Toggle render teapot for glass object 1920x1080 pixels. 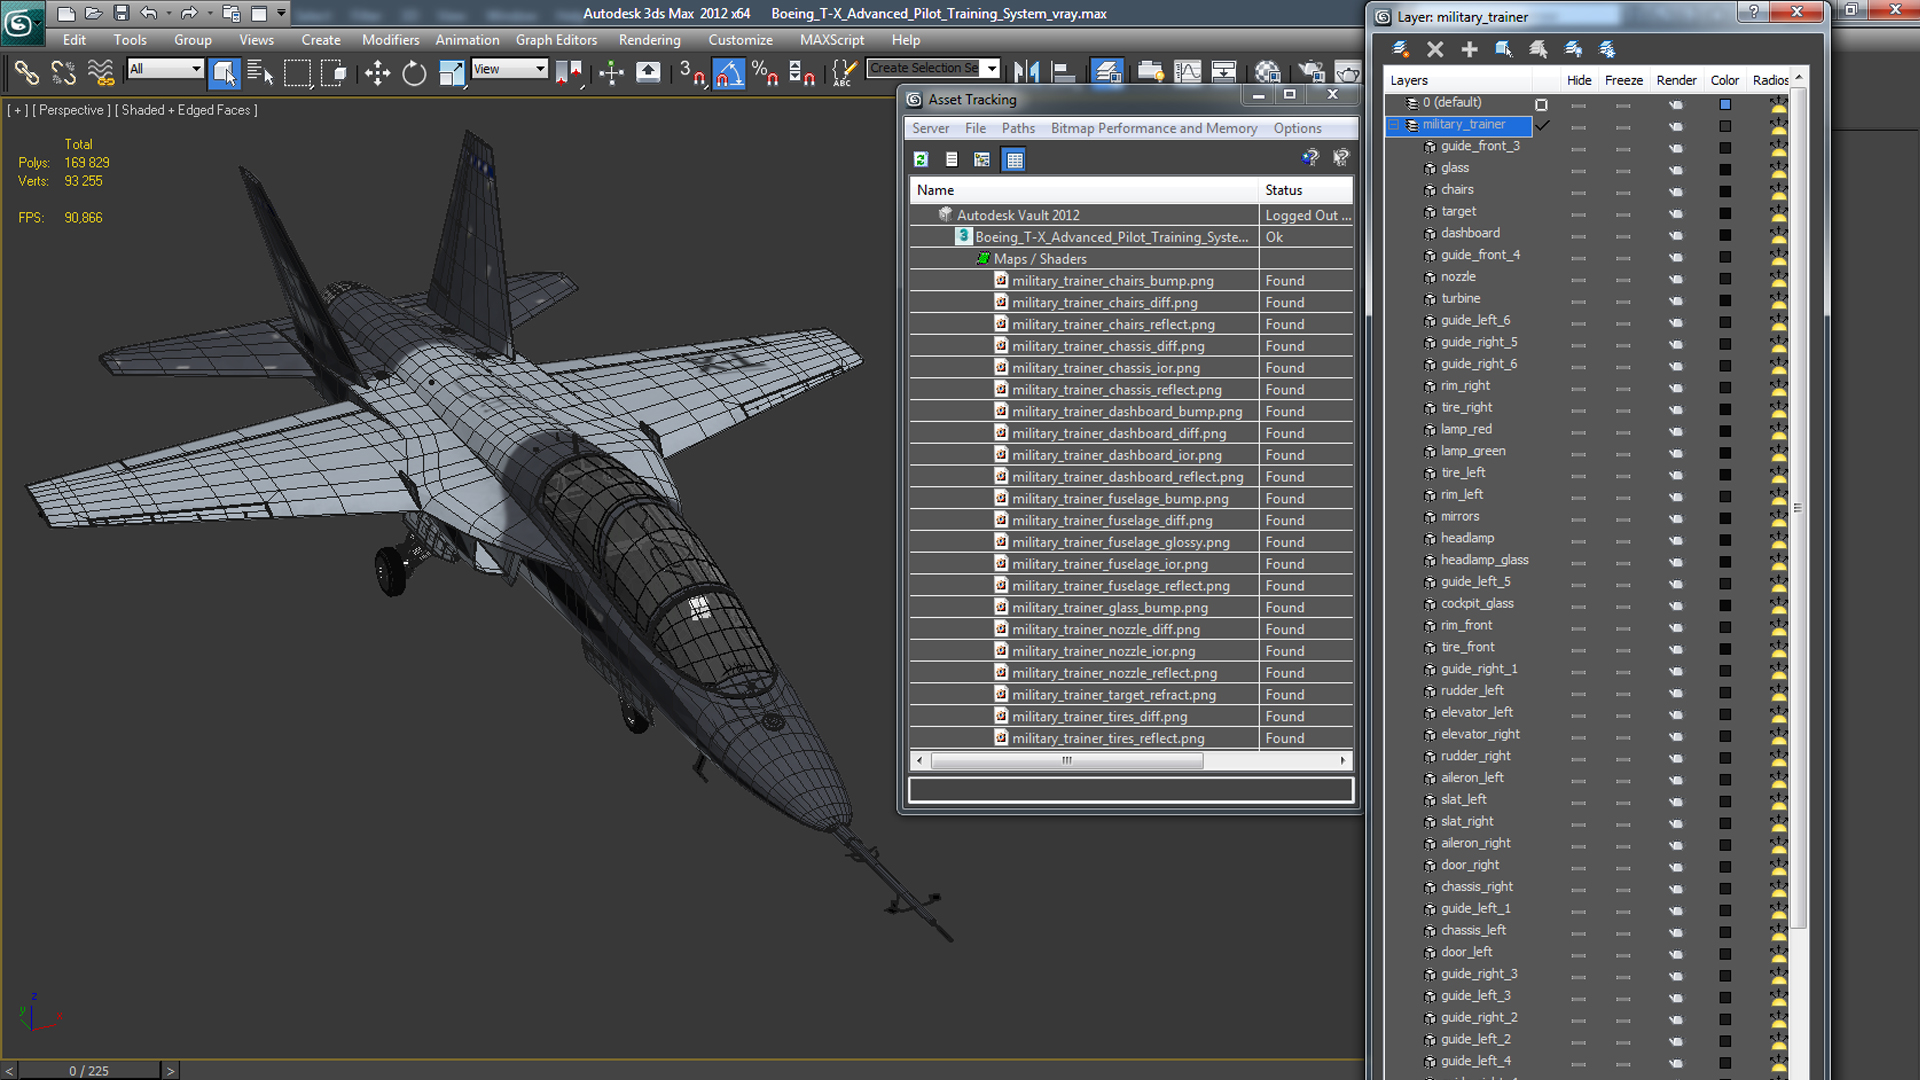pos(1676,169)
